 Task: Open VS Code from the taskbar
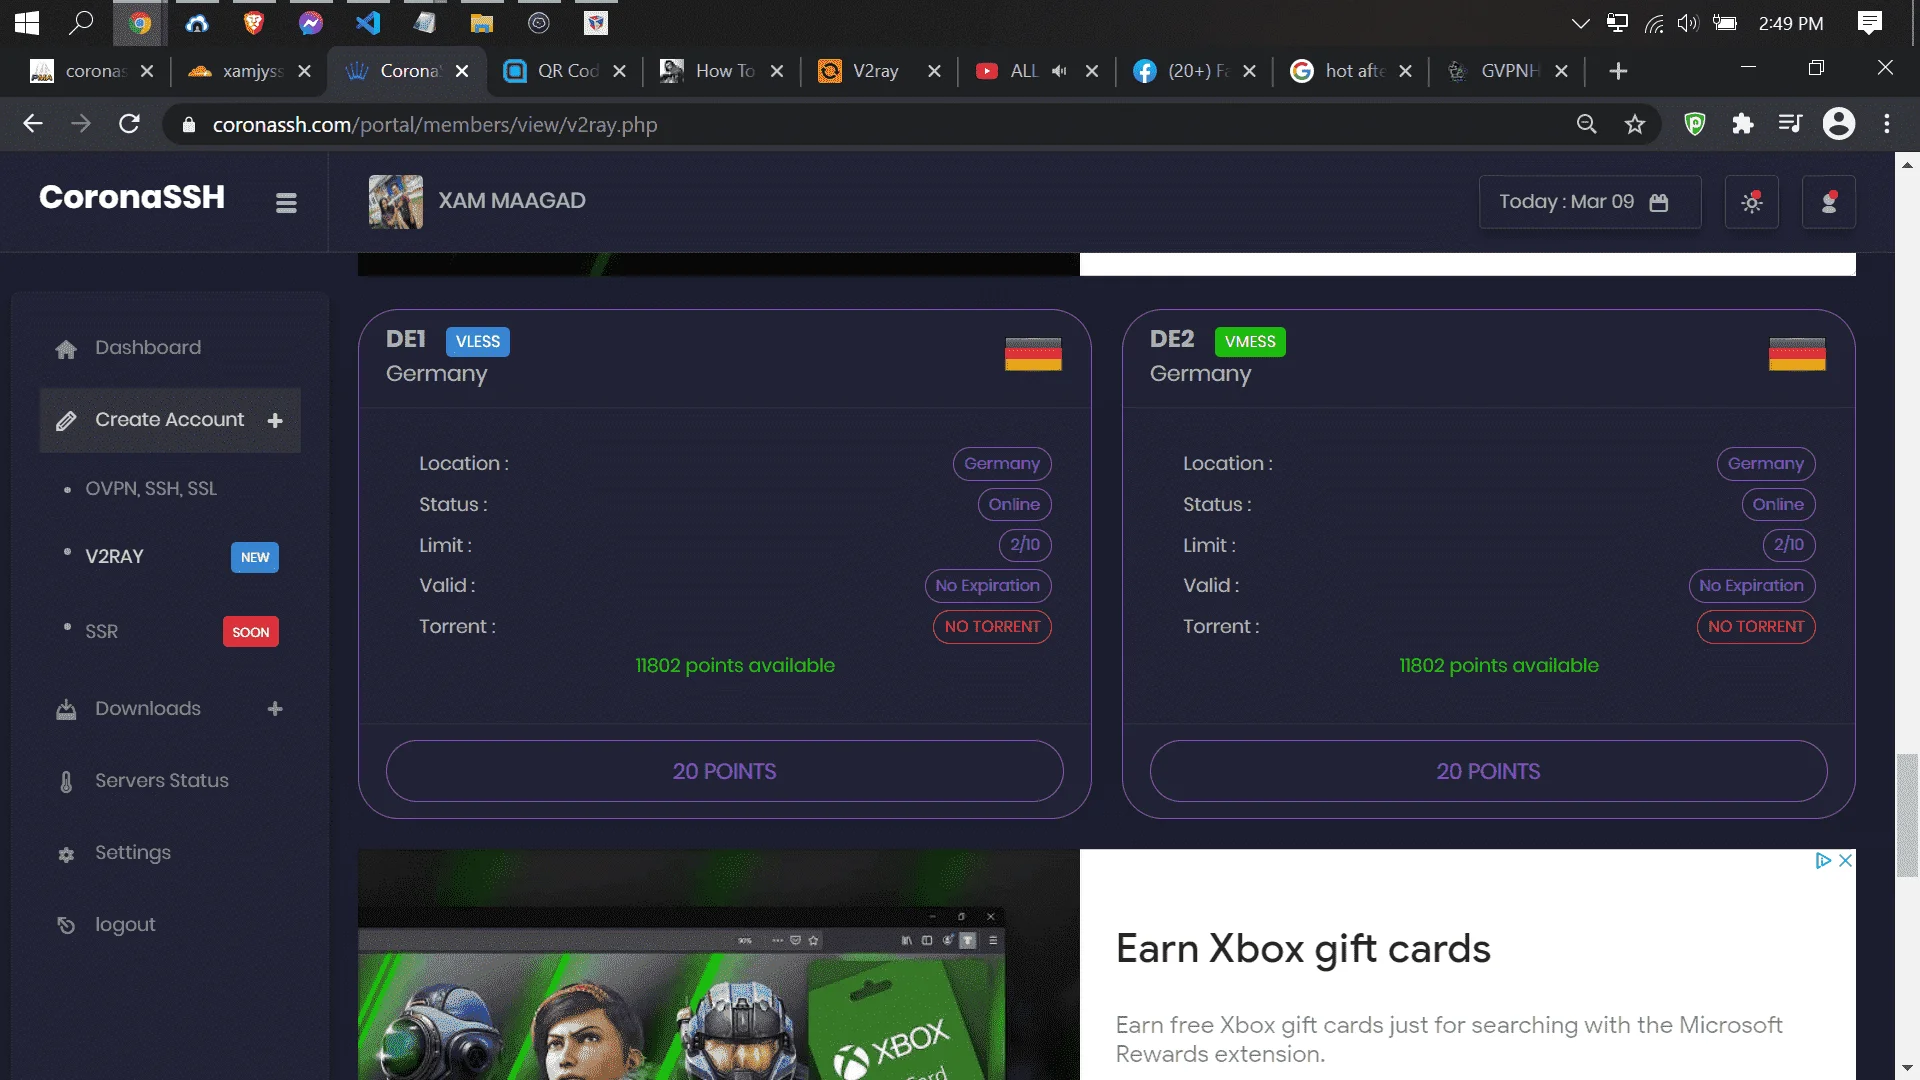(367, 22)
